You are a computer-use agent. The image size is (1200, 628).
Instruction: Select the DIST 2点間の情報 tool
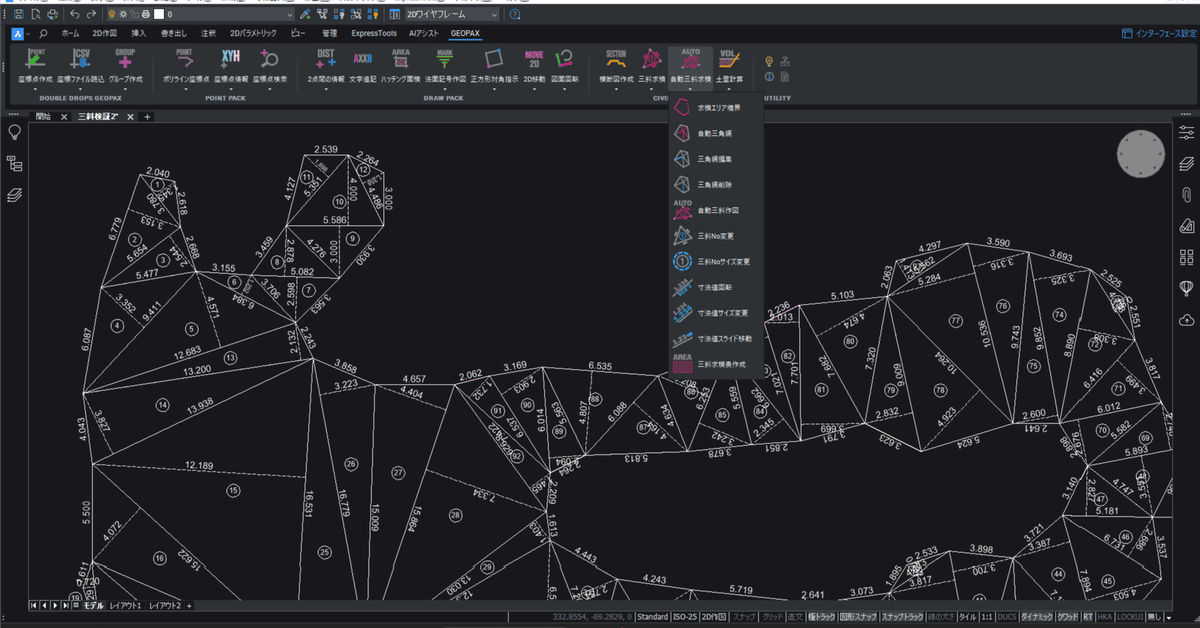pyautogui.click(x=325, y=64)
